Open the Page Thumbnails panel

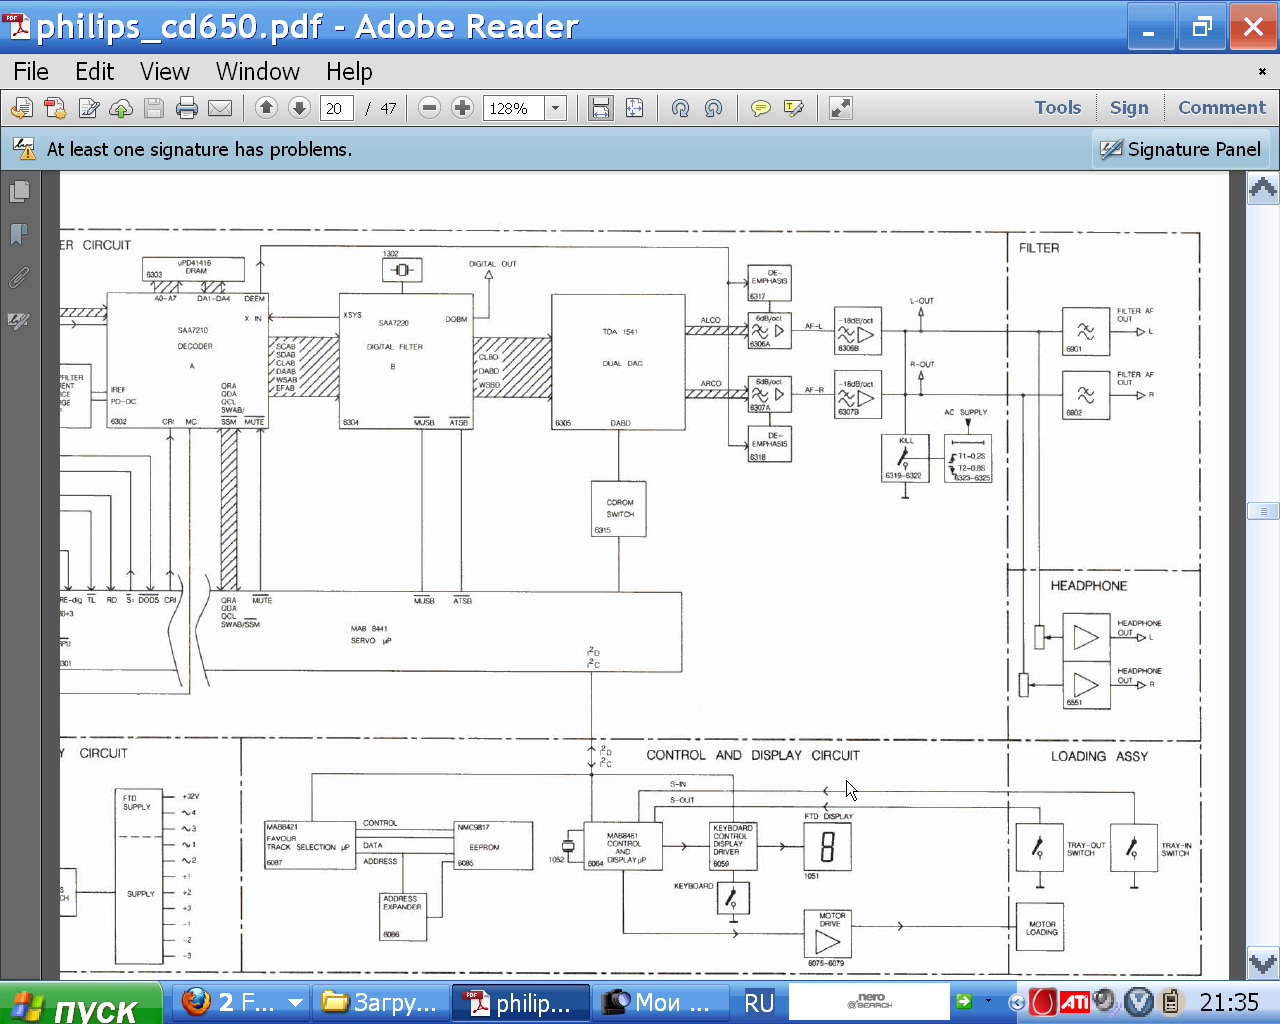click(19, 191)
